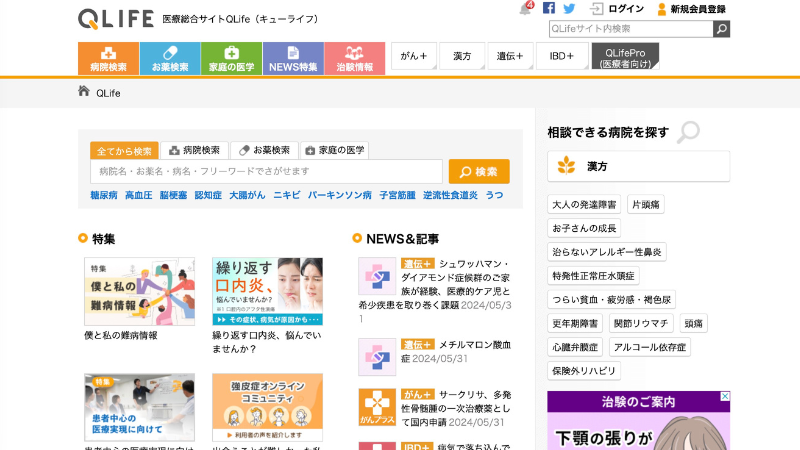Click the QLife breadcrumb text

(108, 93)
